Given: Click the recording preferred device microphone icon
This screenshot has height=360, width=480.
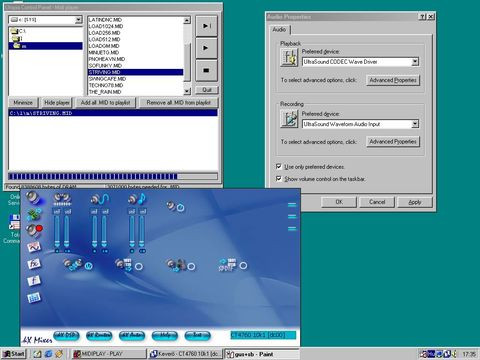Looking at the screenshot, I should click(289, 119).
